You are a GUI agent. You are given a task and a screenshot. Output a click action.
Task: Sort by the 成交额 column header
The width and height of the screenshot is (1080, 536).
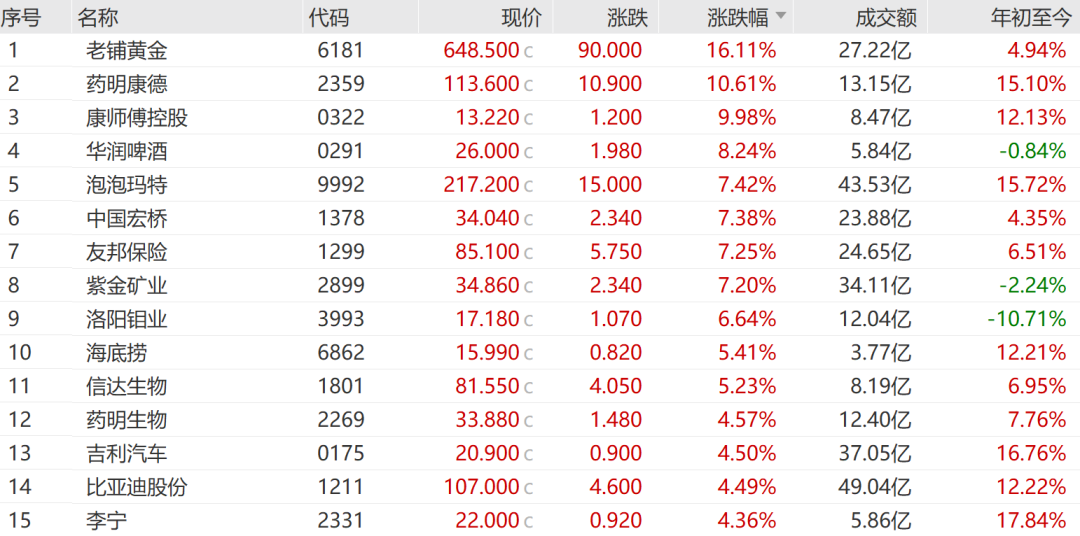coord(886,17)
